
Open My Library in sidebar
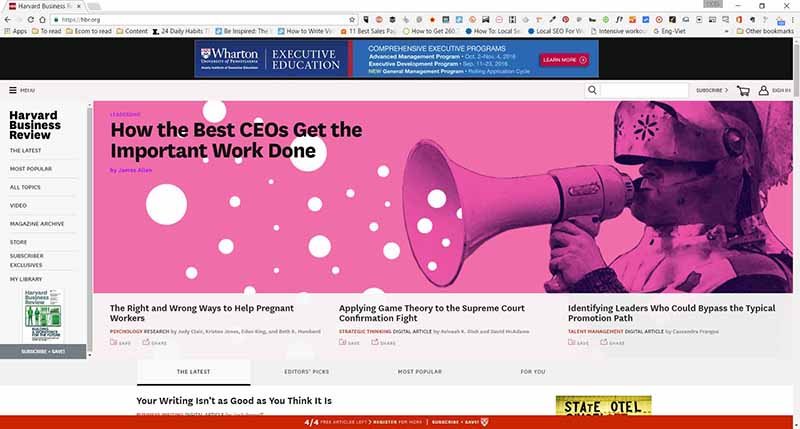[26, 280]
